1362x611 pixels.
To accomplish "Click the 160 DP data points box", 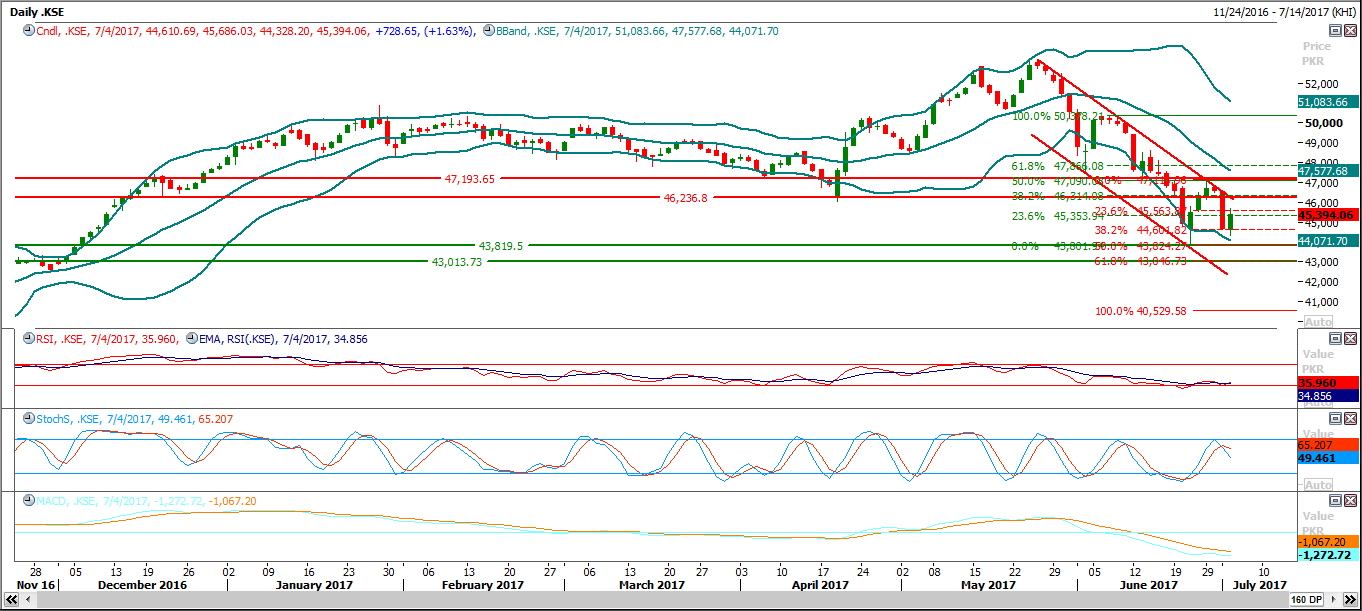I will 1306,600.
